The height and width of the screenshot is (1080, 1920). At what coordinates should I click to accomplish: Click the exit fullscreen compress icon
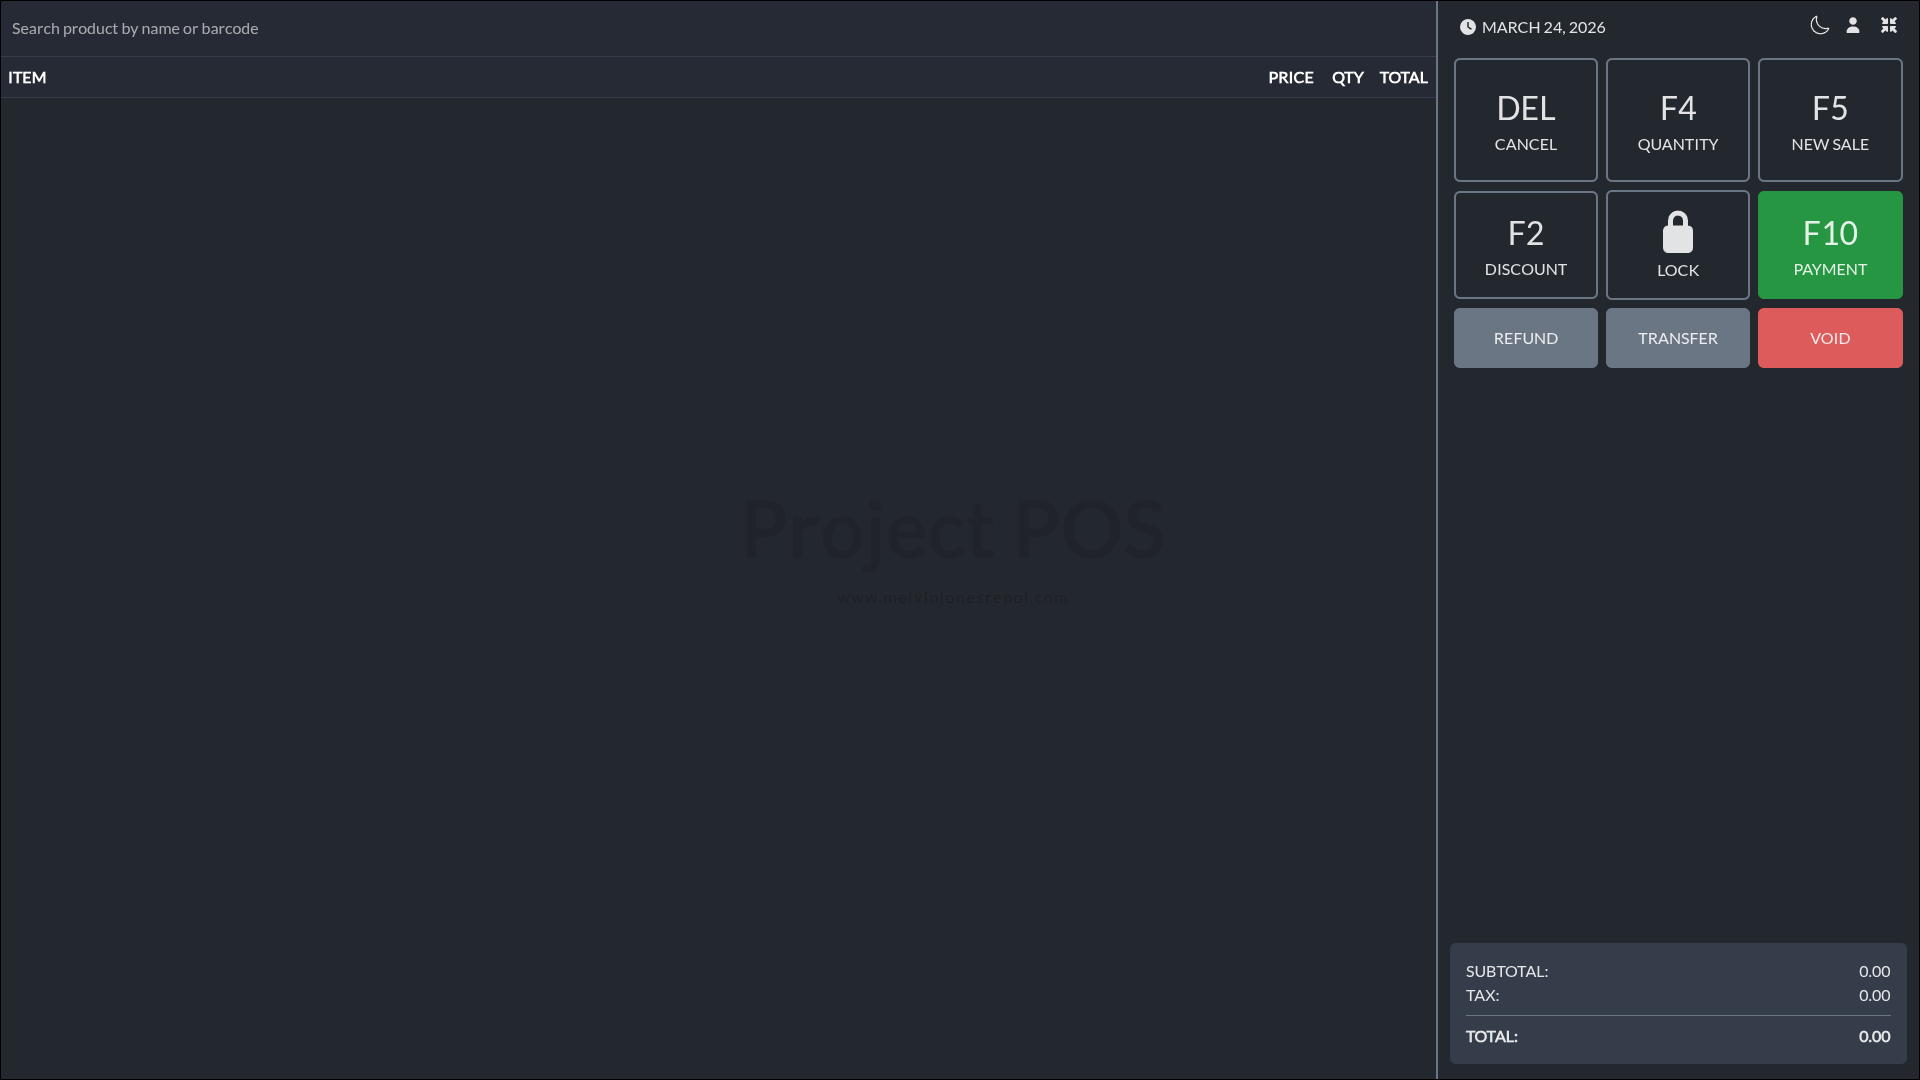[1888, 26]
